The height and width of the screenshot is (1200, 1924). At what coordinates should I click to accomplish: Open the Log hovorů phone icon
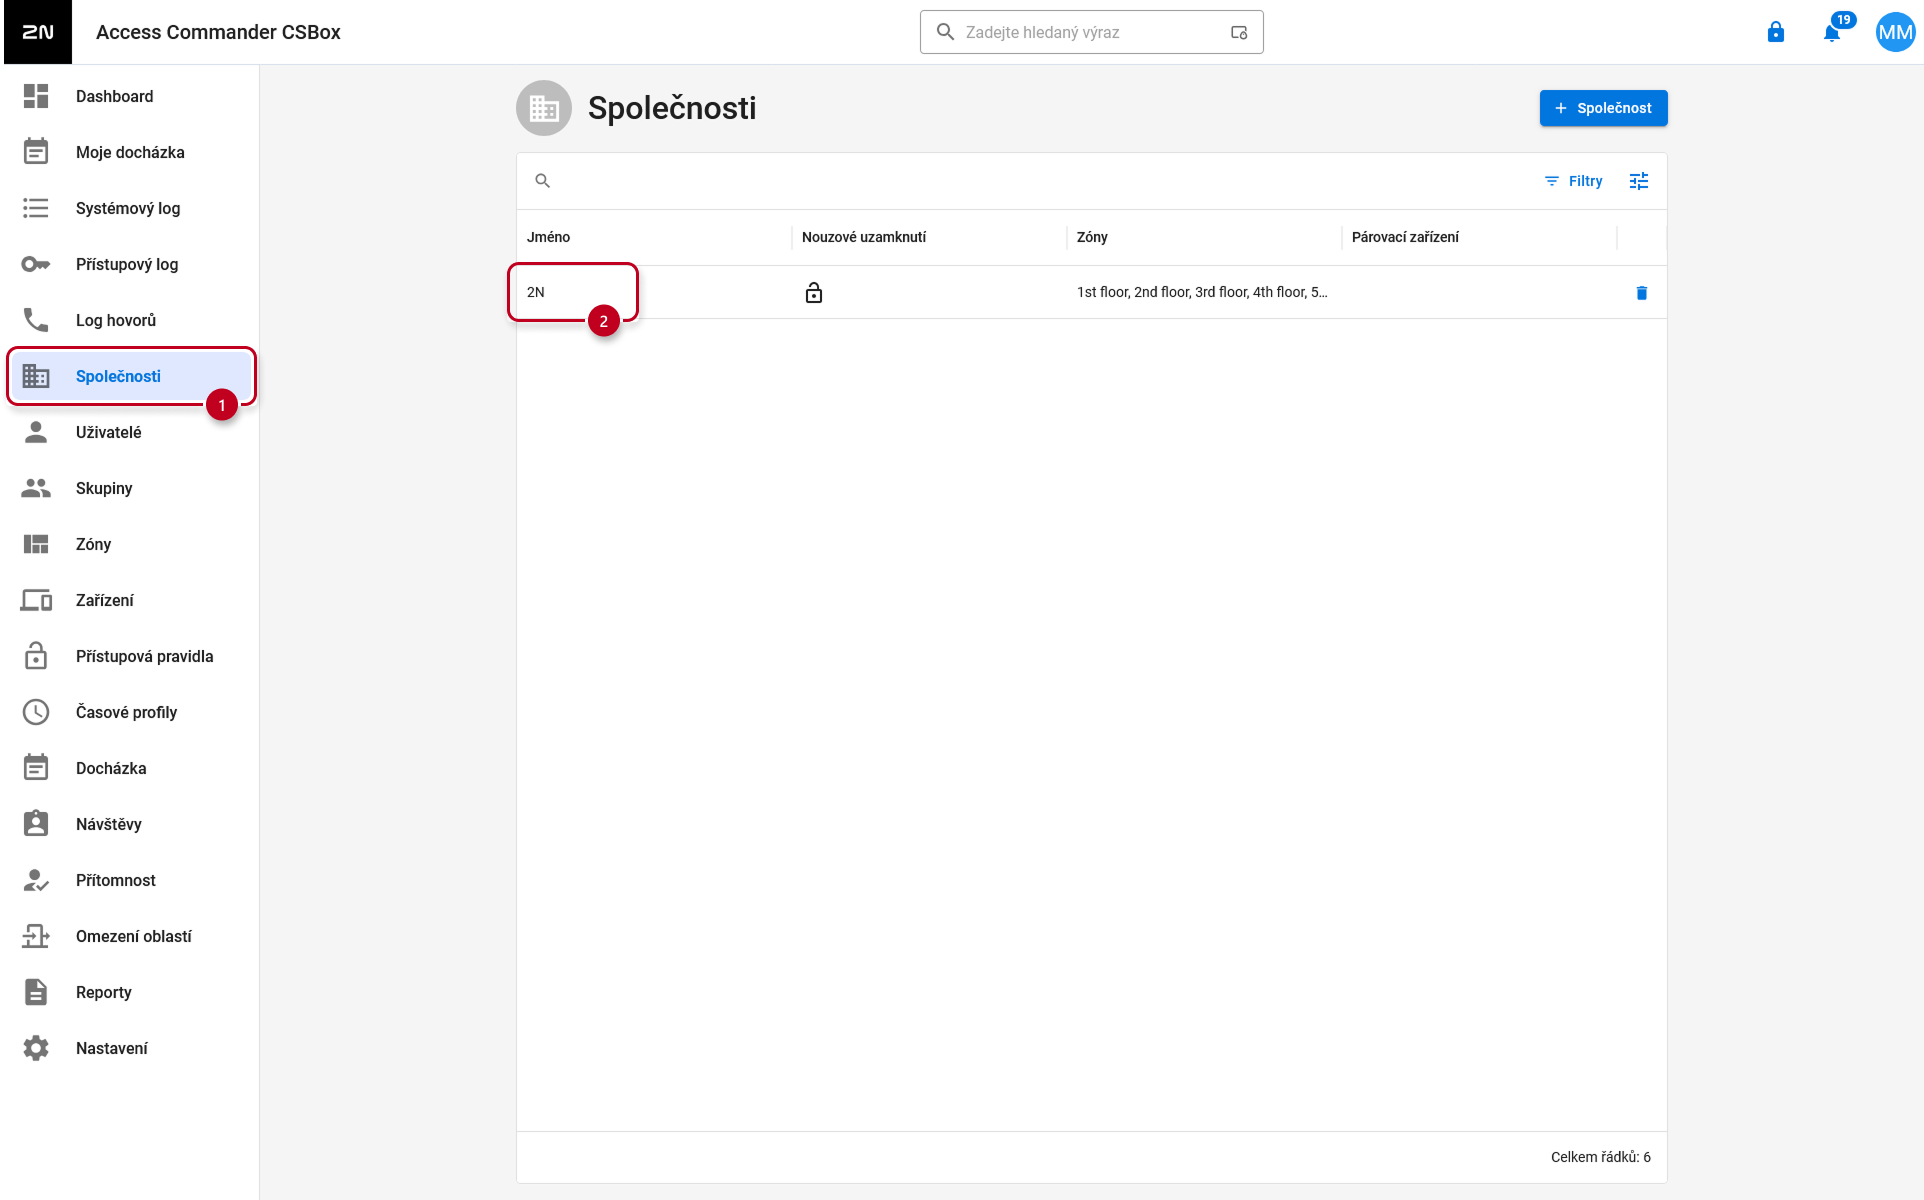coord(36,320)
